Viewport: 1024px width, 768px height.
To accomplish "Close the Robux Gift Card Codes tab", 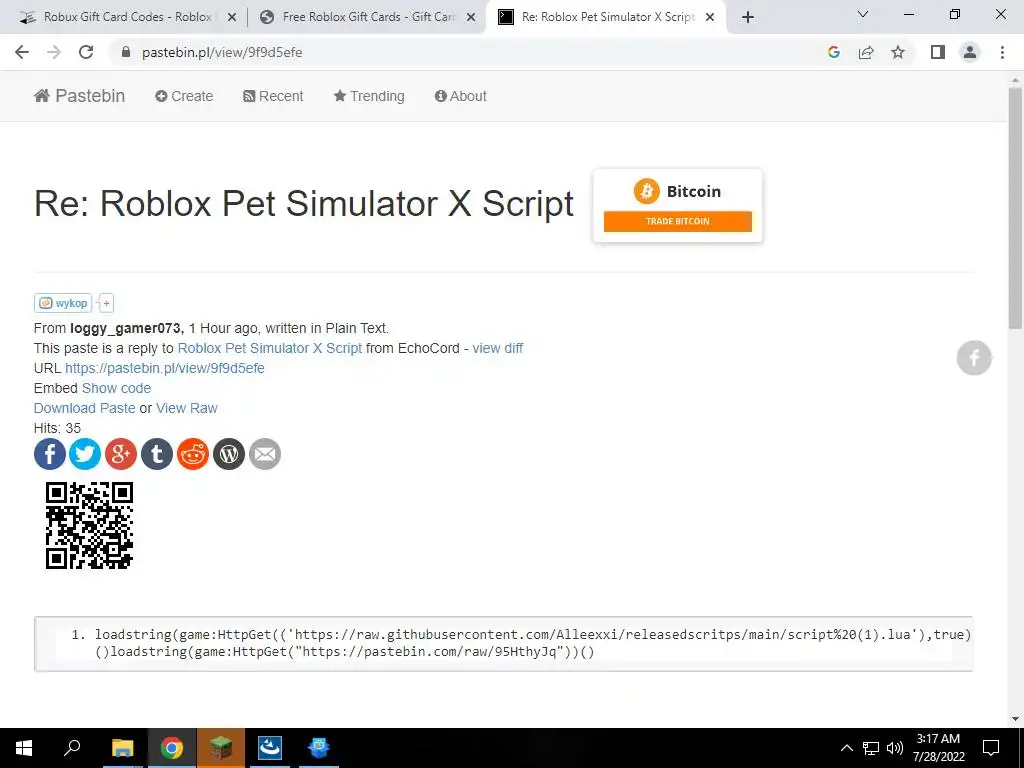I will point(232,18).
